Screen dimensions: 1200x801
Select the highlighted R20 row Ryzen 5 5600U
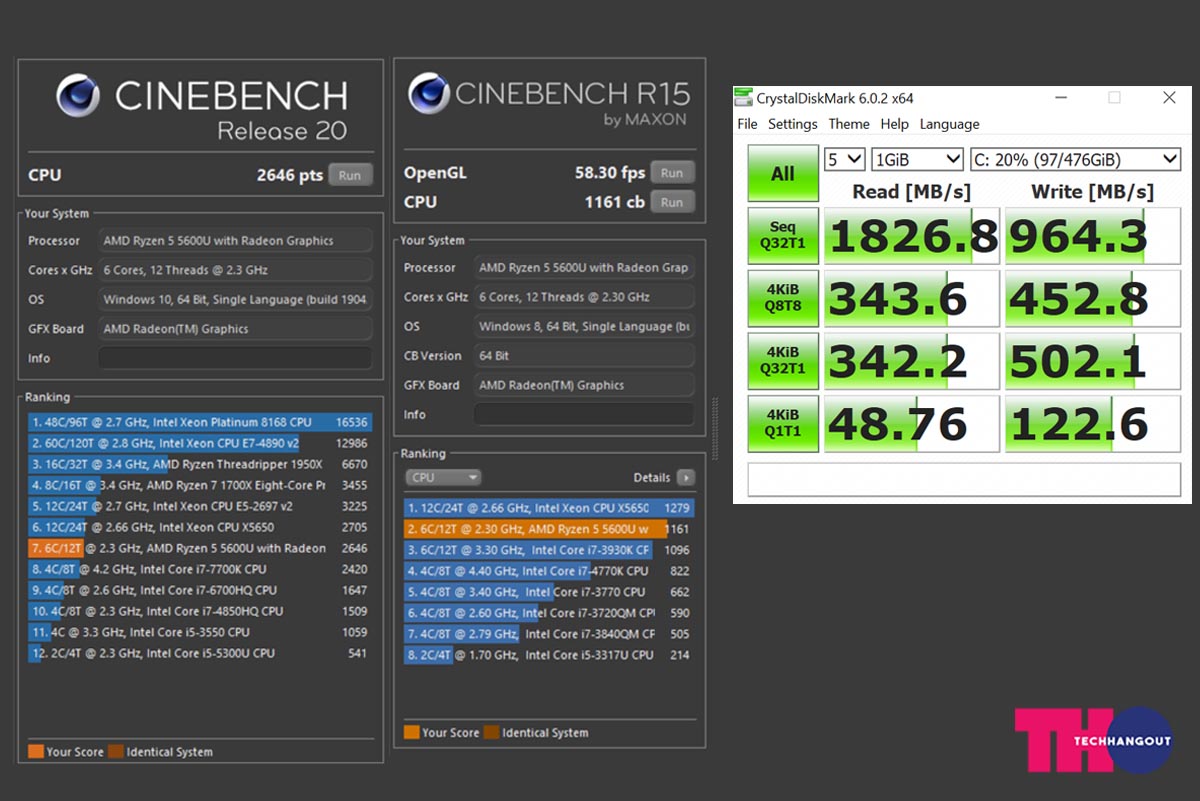200,548
